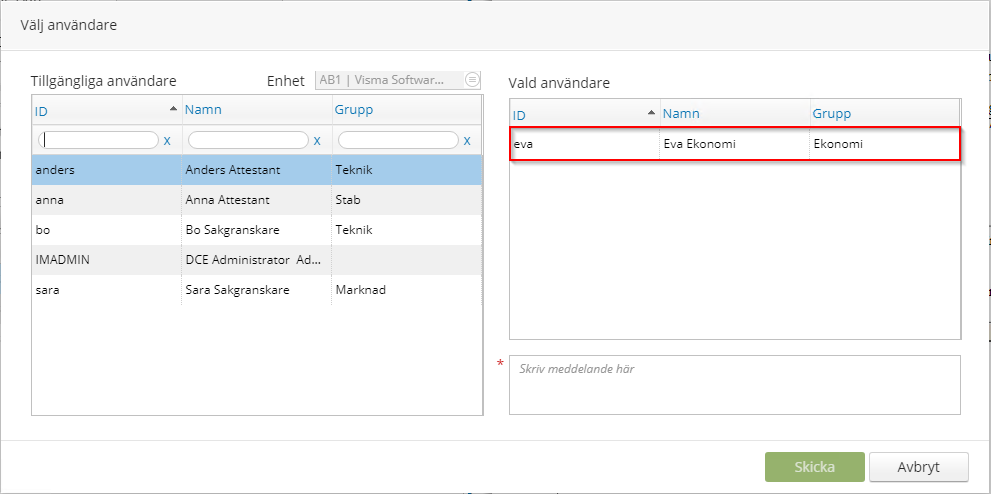Click the 'Marknad' group cell
Viewport: 991px width, 494px height.
[406, 290]
